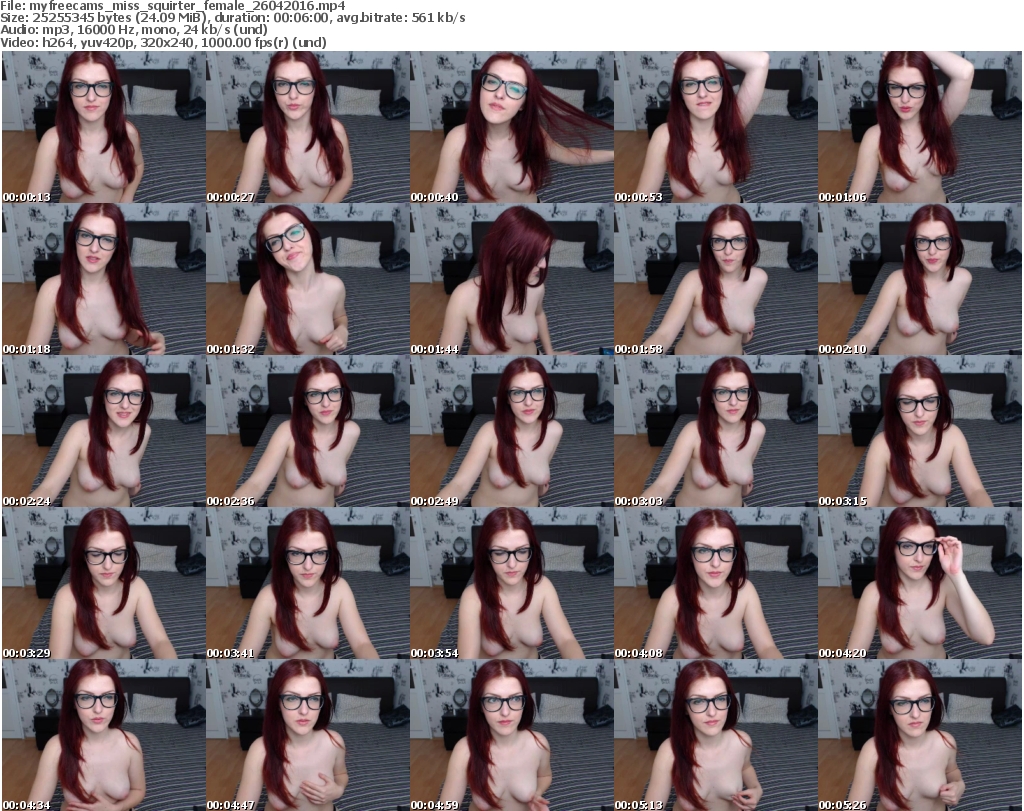This screenshot has width=1024, height=811.
Task: Select the thumbnail stamped 00:00:27
Action: point(308,127)
